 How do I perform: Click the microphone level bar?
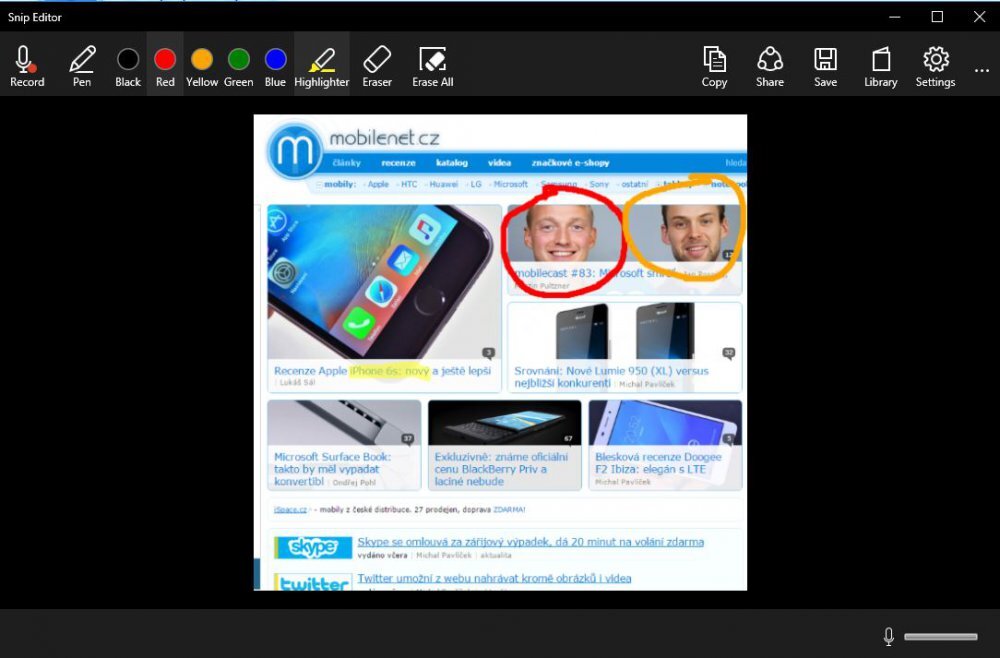[x=940, y=637]
